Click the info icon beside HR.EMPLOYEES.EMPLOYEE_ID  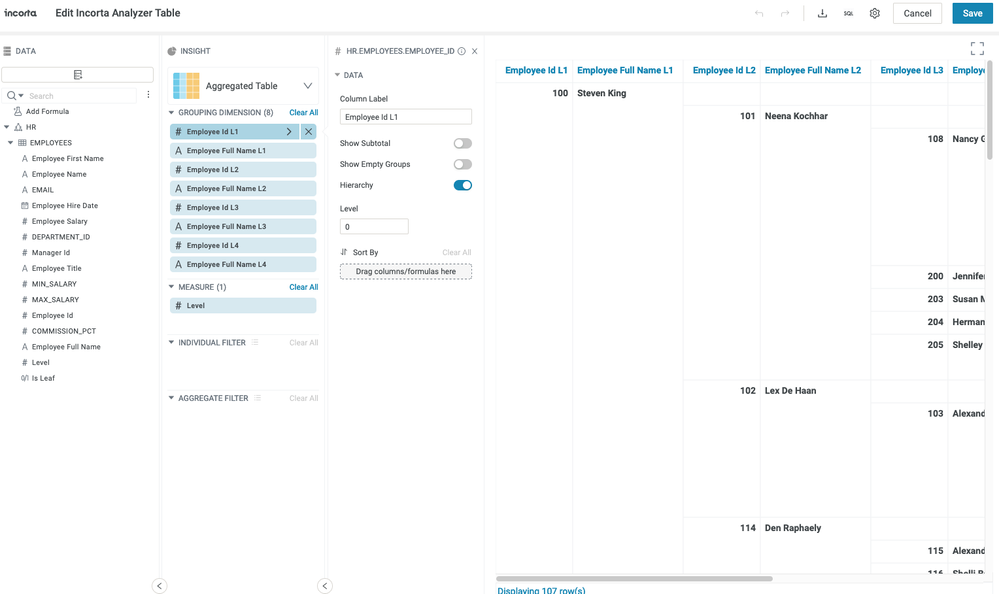[462, 51]
